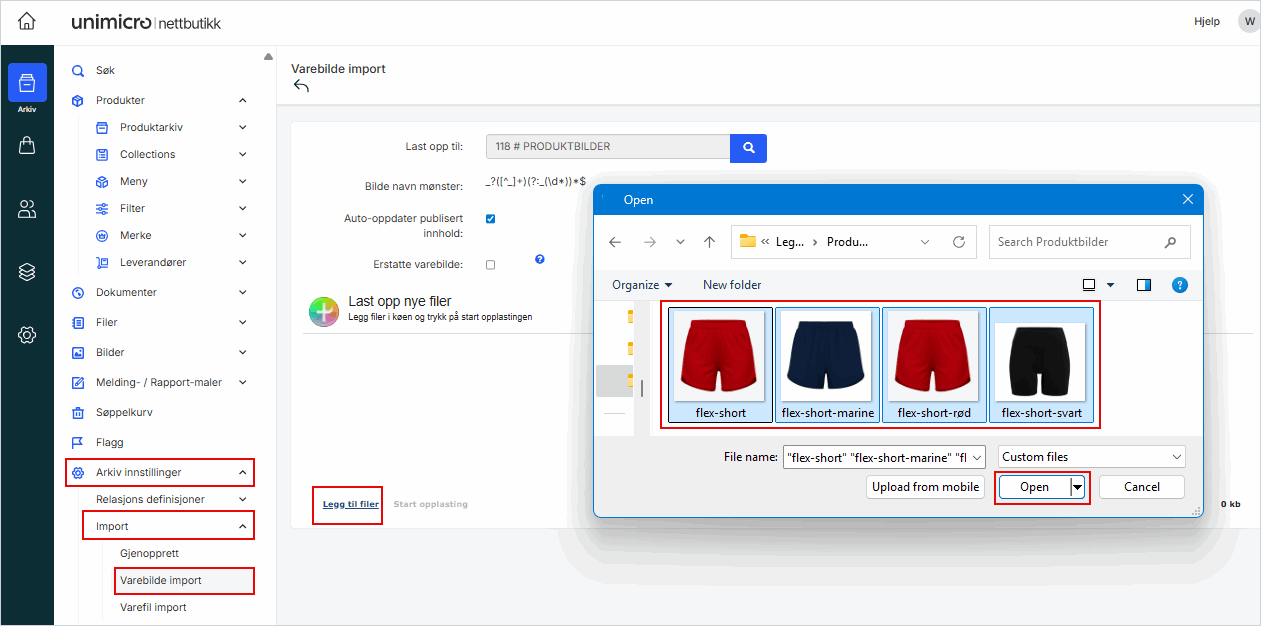Open the users sidebar icon
1261x626 pixels.
tap(27, 209)
